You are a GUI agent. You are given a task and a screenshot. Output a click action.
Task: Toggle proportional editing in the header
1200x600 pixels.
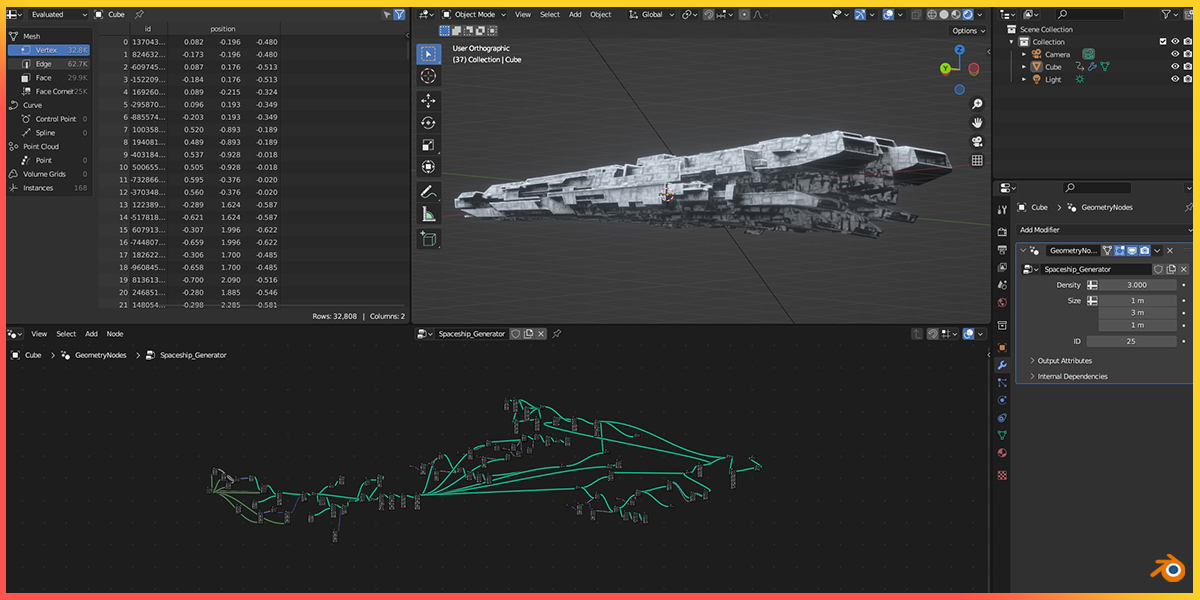[745, 14]
